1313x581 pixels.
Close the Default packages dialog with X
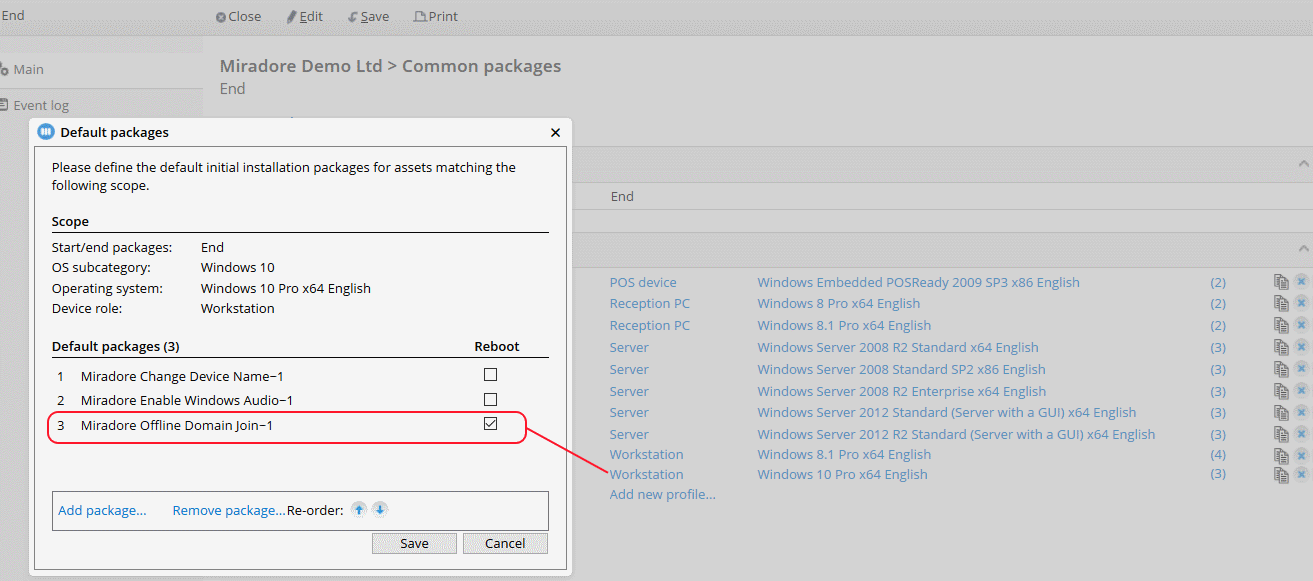pos(556,132)
